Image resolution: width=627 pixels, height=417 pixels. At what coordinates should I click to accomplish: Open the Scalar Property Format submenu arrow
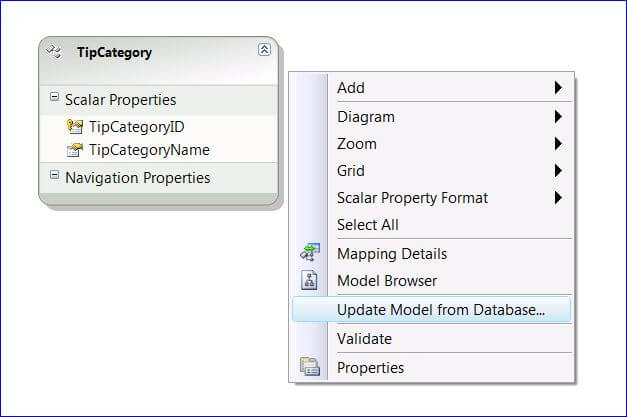click(558, 198)
